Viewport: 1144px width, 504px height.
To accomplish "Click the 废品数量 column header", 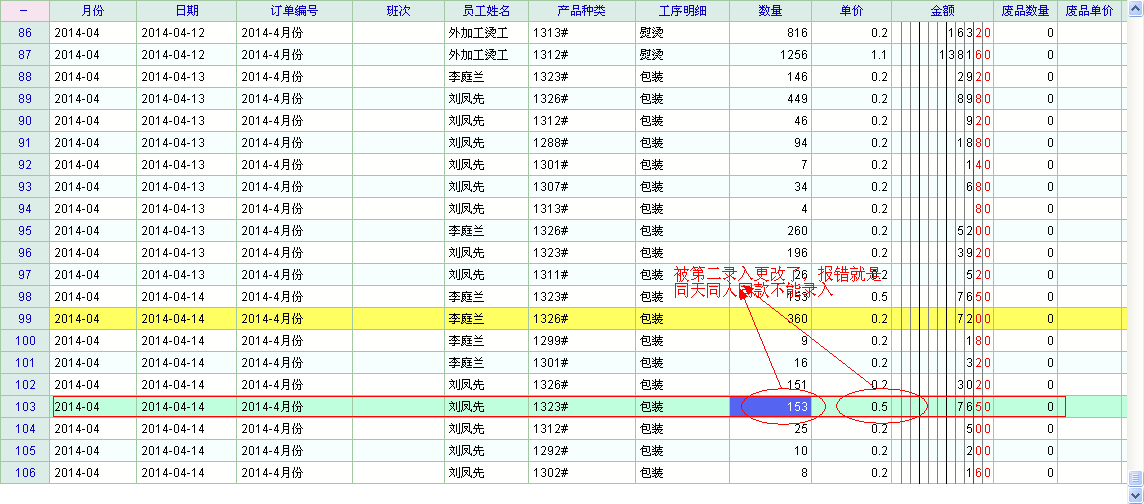I will click(x=1025, y=10).
